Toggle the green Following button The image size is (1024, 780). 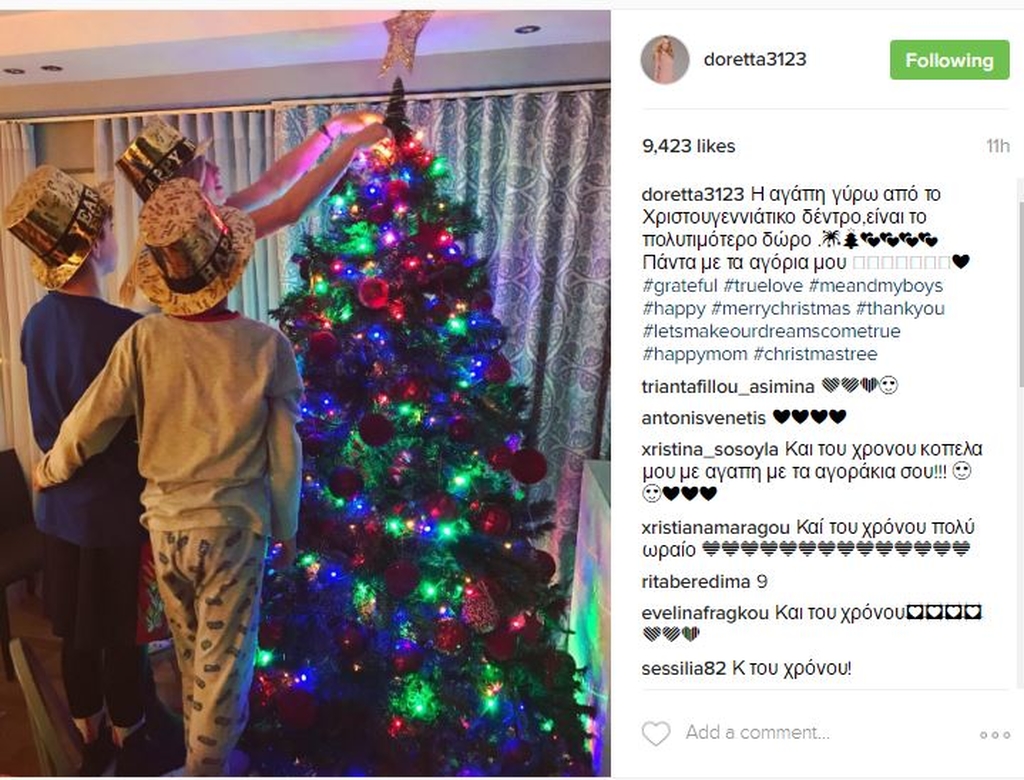coord(949,60)
